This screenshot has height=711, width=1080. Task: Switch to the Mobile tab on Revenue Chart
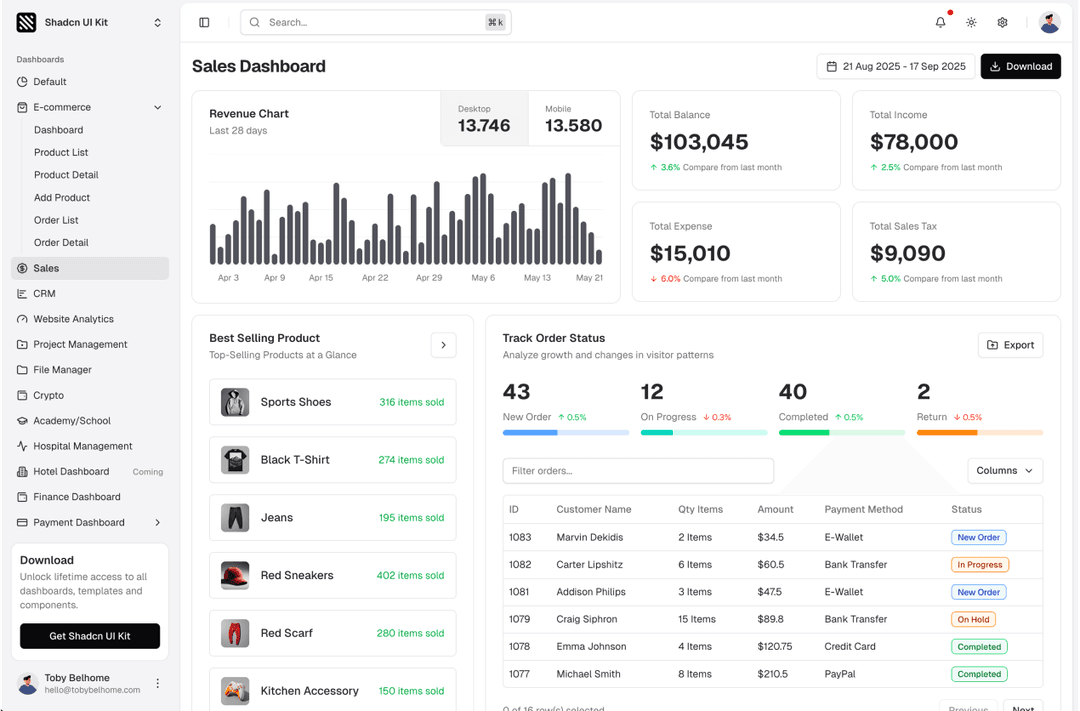click(573, 120)
